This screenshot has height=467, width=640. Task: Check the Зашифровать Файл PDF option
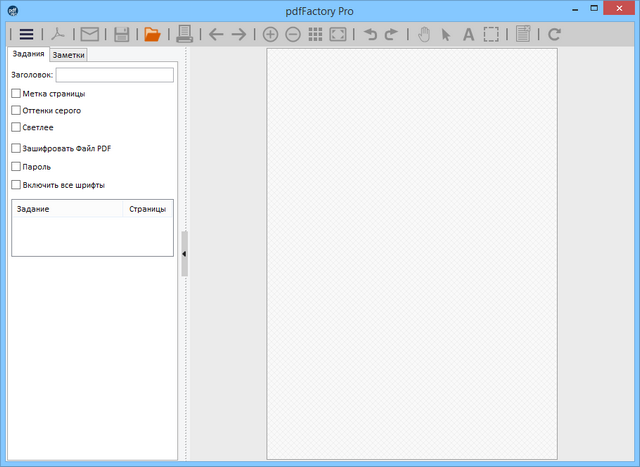16,148
